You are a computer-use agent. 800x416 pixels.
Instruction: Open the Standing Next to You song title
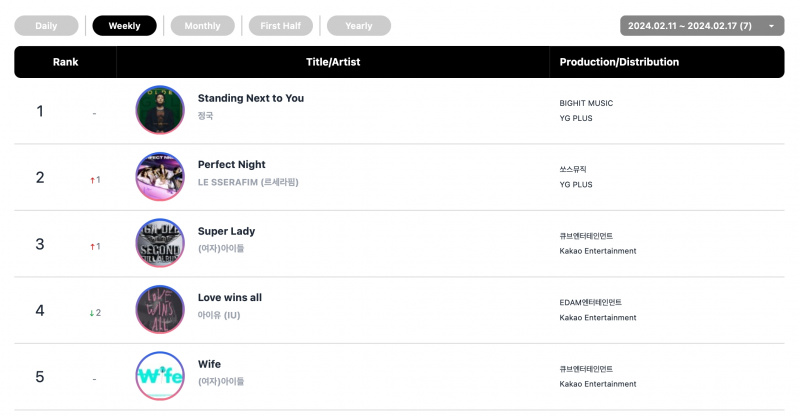(x=251, y=98)
